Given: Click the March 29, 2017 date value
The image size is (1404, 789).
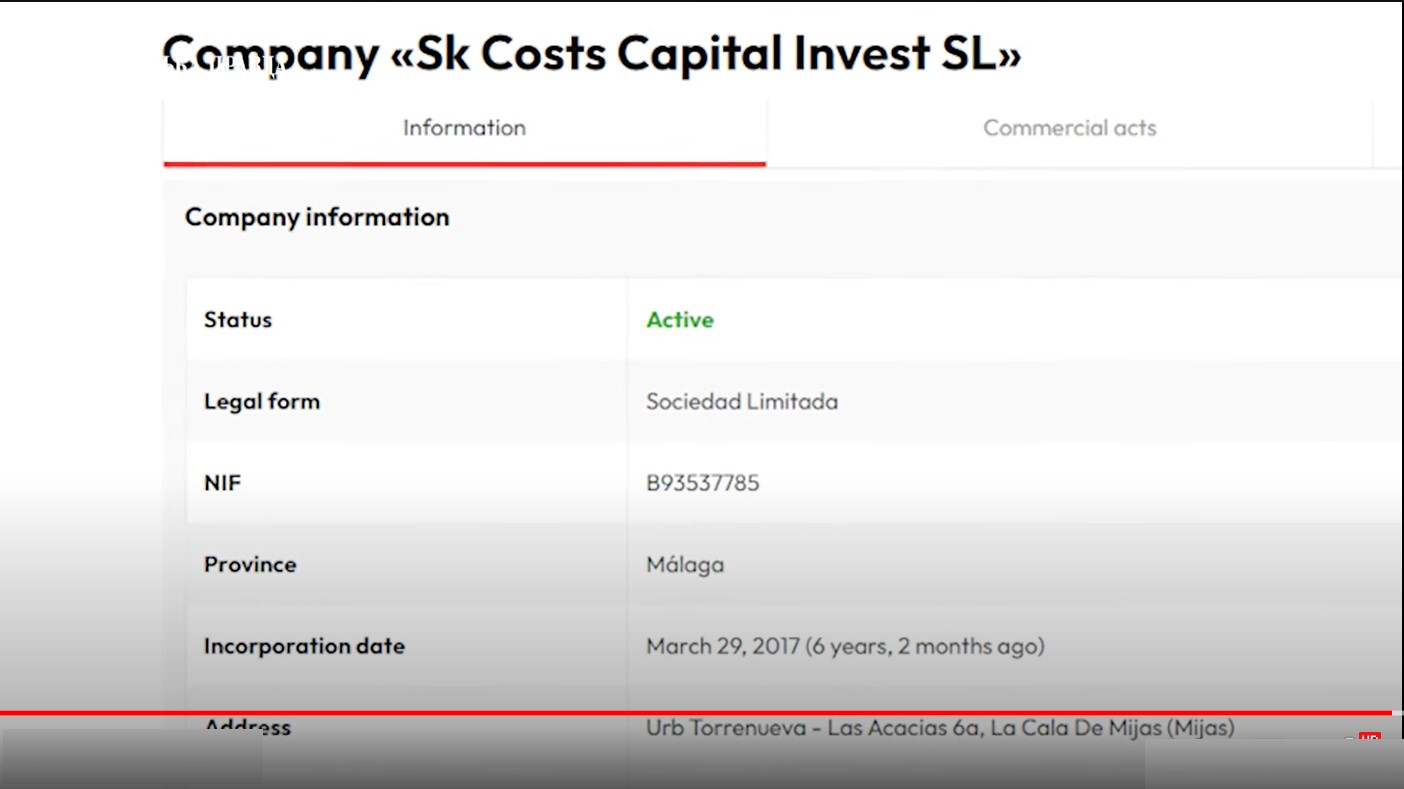Looking at the screenshot, I should click(x=845, y=646).
